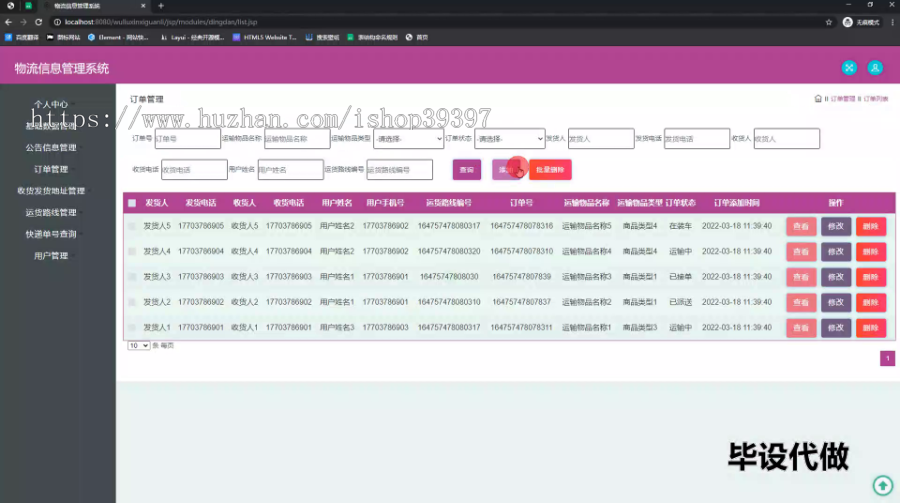The image size is (900, 503).
Task: Open 公告信息管理 in the sidebar
Action: pyautogui.click(x=51, y=148)
